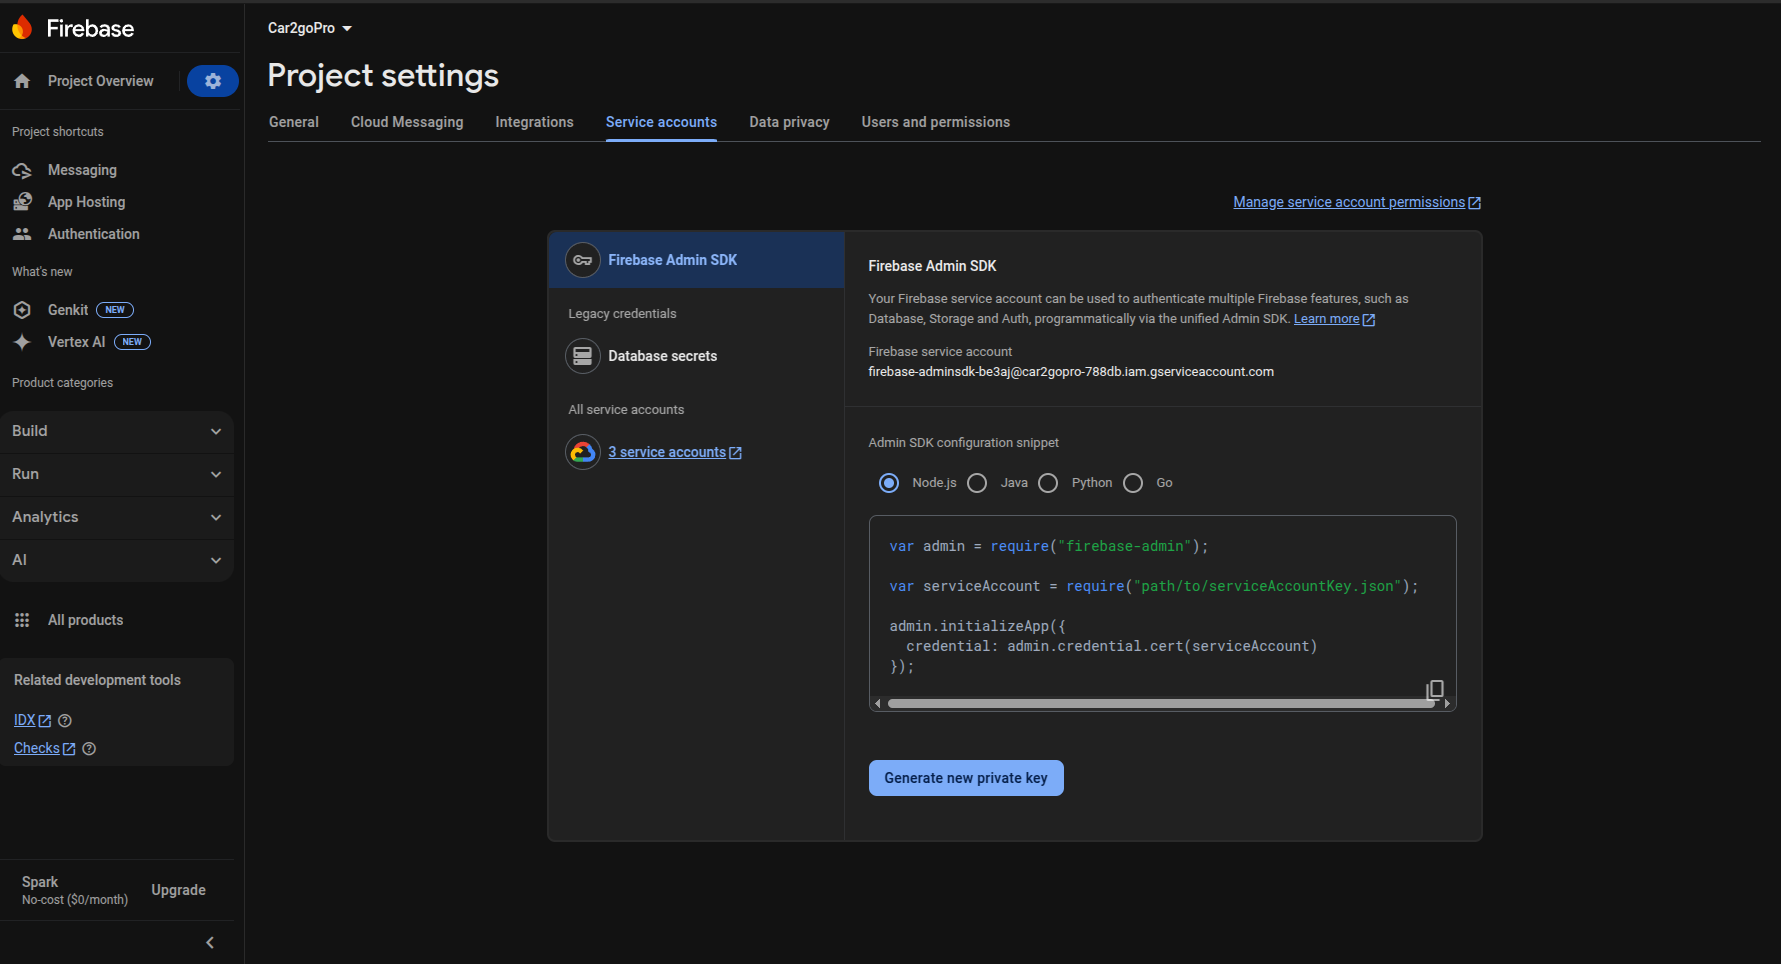Screen dimensions: 1781x964
Task: Click help icon next to IDX
Action: [65, 720]
